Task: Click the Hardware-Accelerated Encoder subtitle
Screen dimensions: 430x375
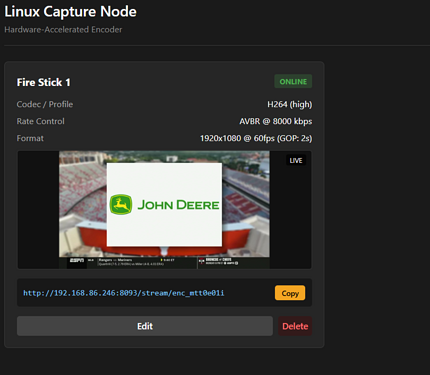Action: 63,30
